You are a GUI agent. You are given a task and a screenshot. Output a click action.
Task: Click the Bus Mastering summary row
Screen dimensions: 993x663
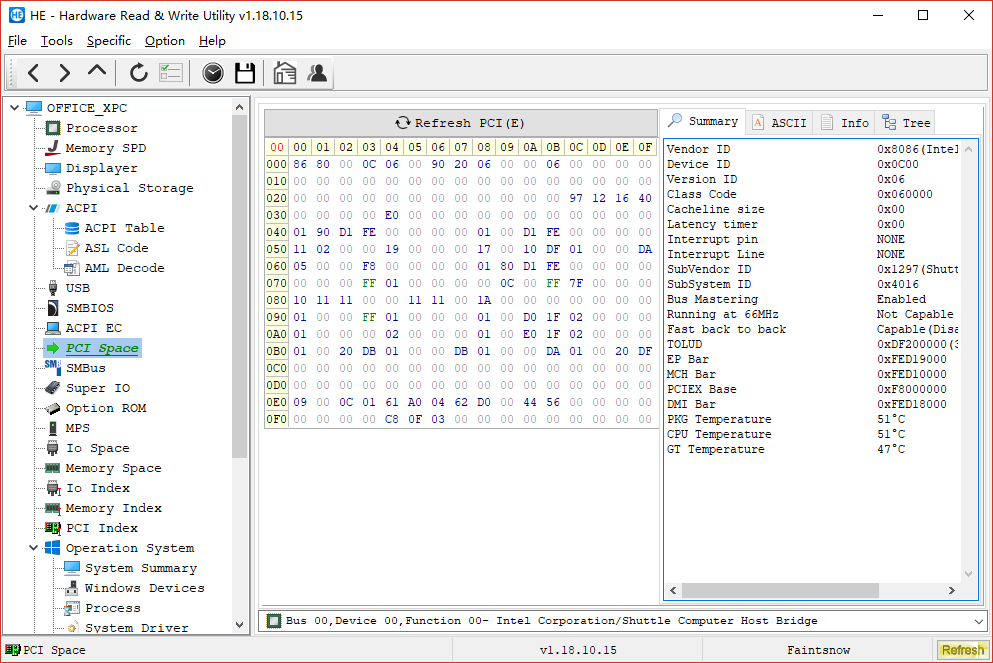point(813,300)
